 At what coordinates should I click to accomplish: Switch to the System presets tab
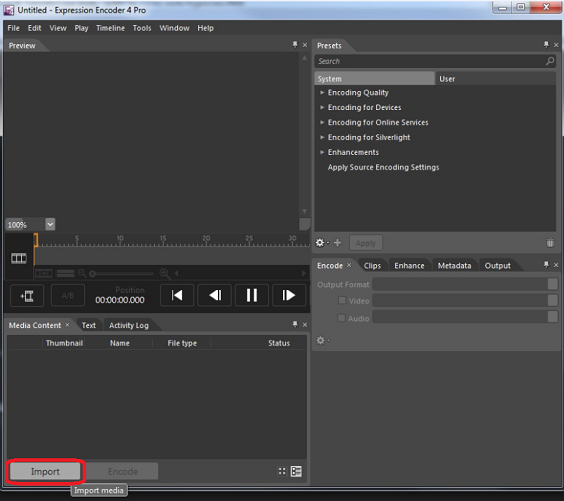[x=374, y=79]
